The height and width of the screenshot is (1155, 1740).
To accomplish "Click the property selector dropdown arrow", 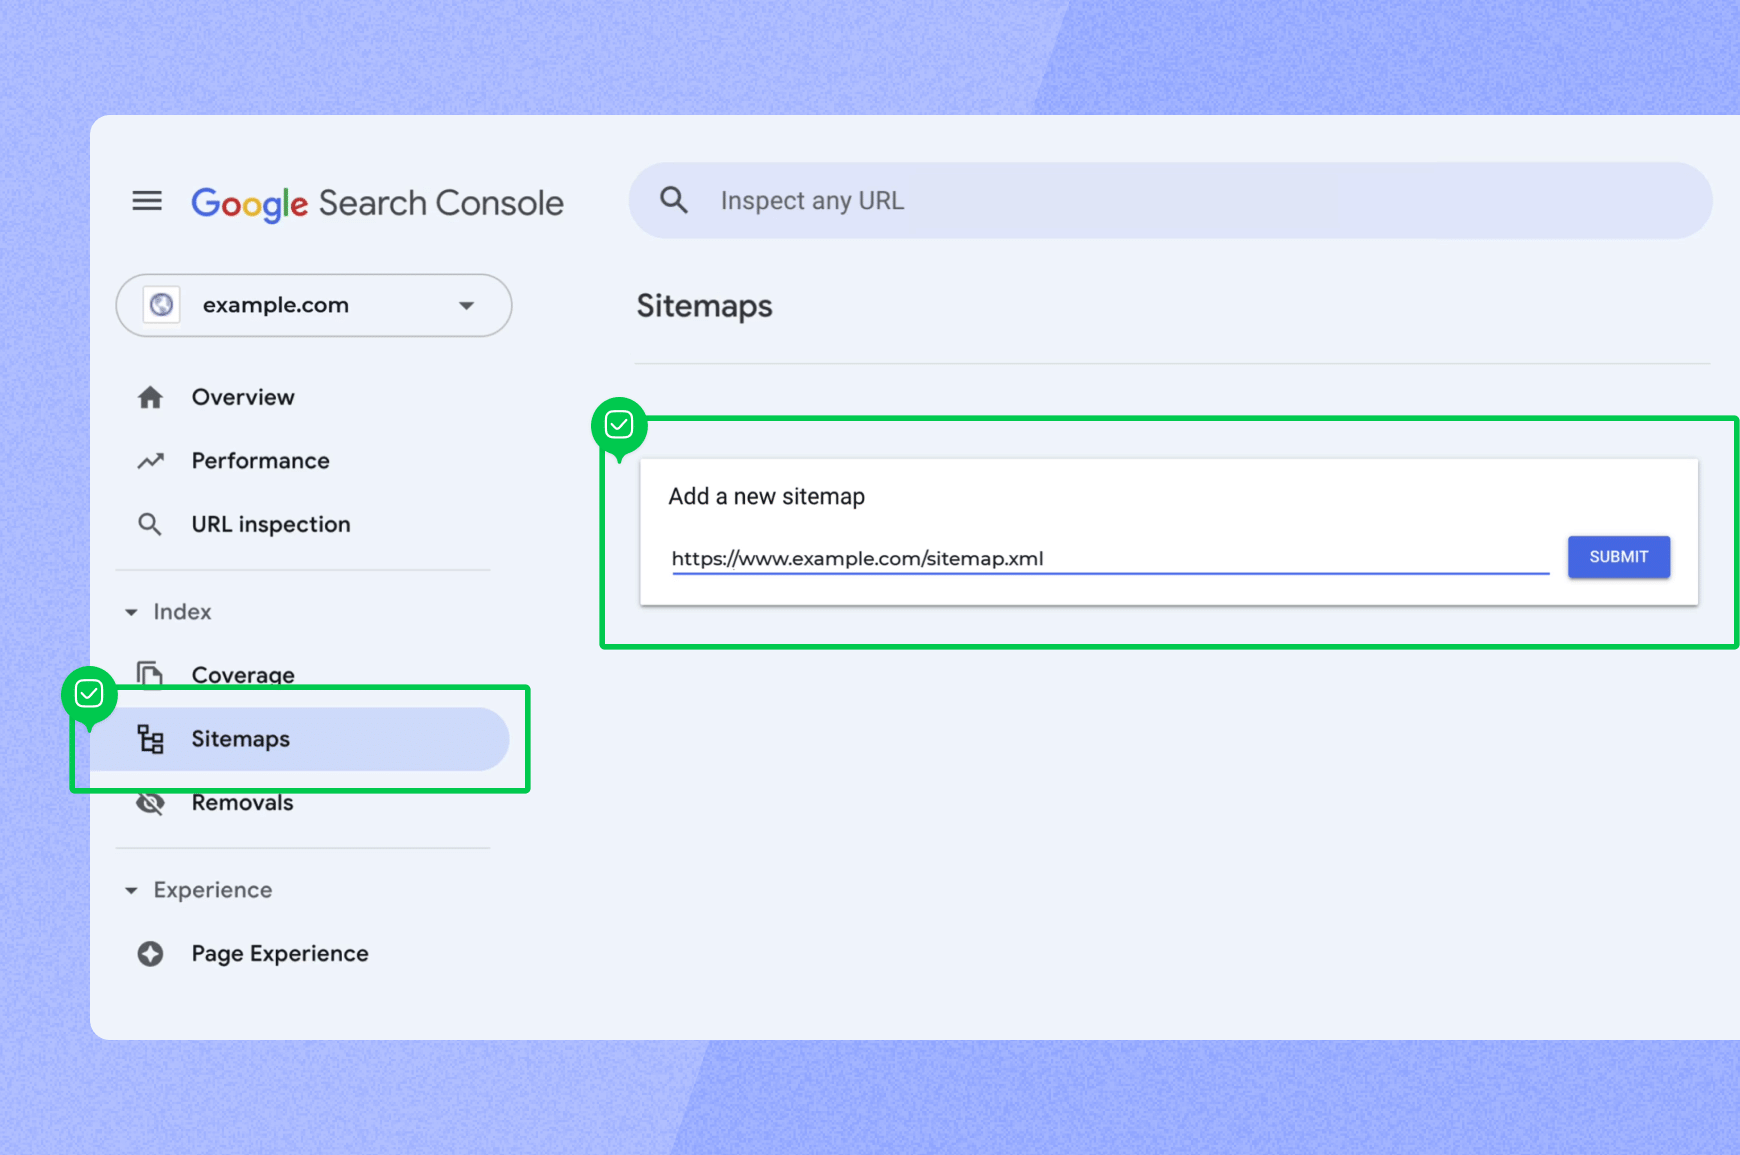I will coord(466,305).
